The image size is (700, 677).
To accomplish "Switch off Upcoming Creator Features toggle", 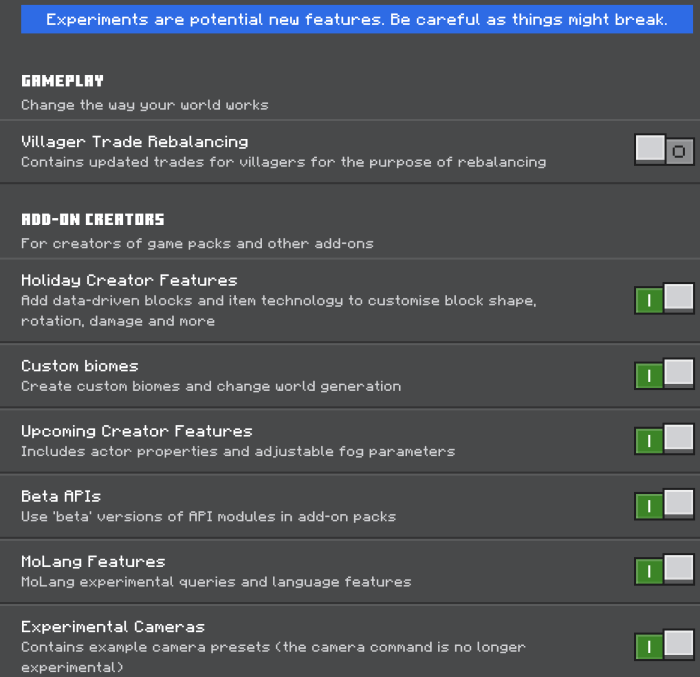I will click(x=664, y=440).
